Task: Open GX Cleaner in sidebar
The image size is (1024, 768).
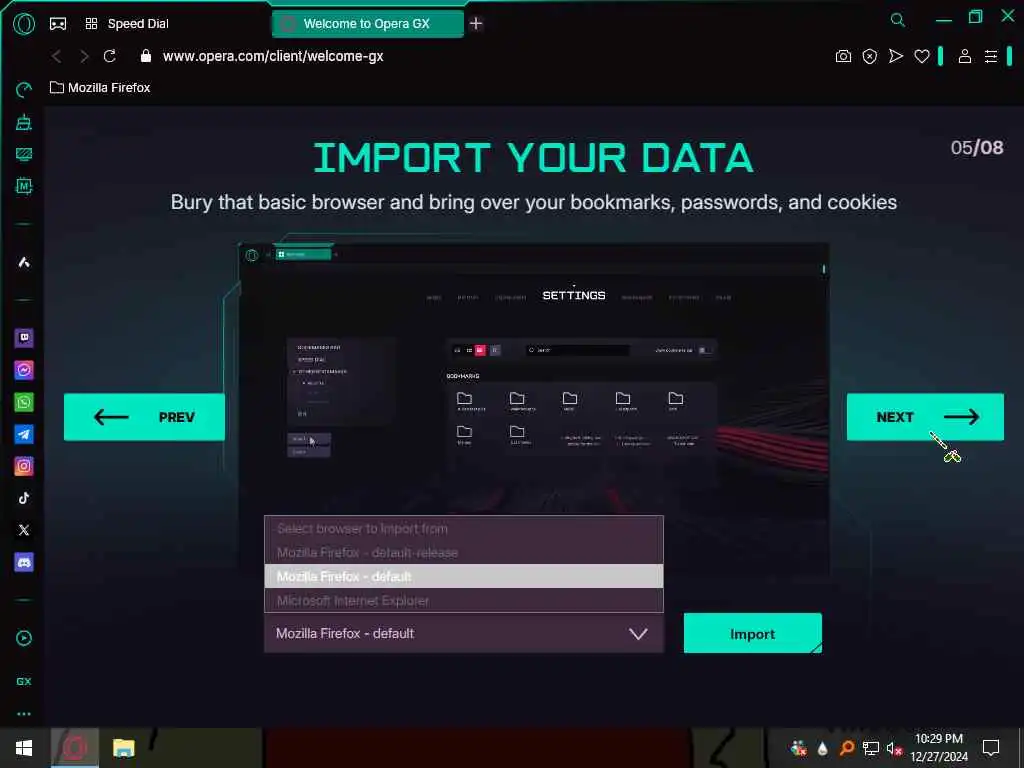Action: coord(24,121)
